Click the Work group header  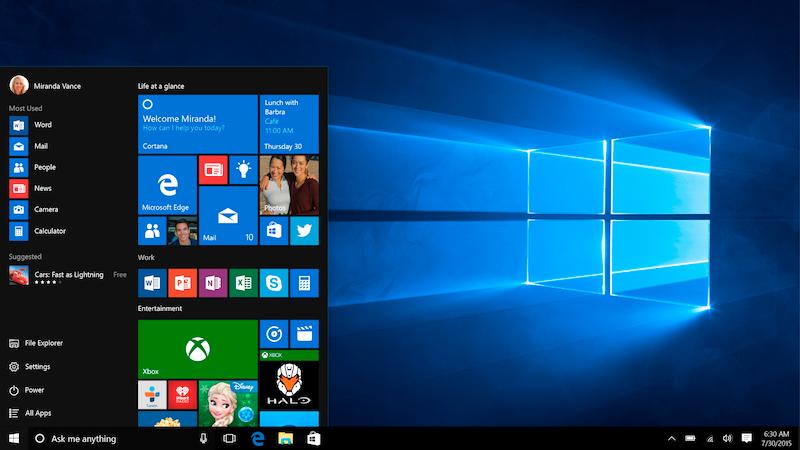click(x=146, y=258)
